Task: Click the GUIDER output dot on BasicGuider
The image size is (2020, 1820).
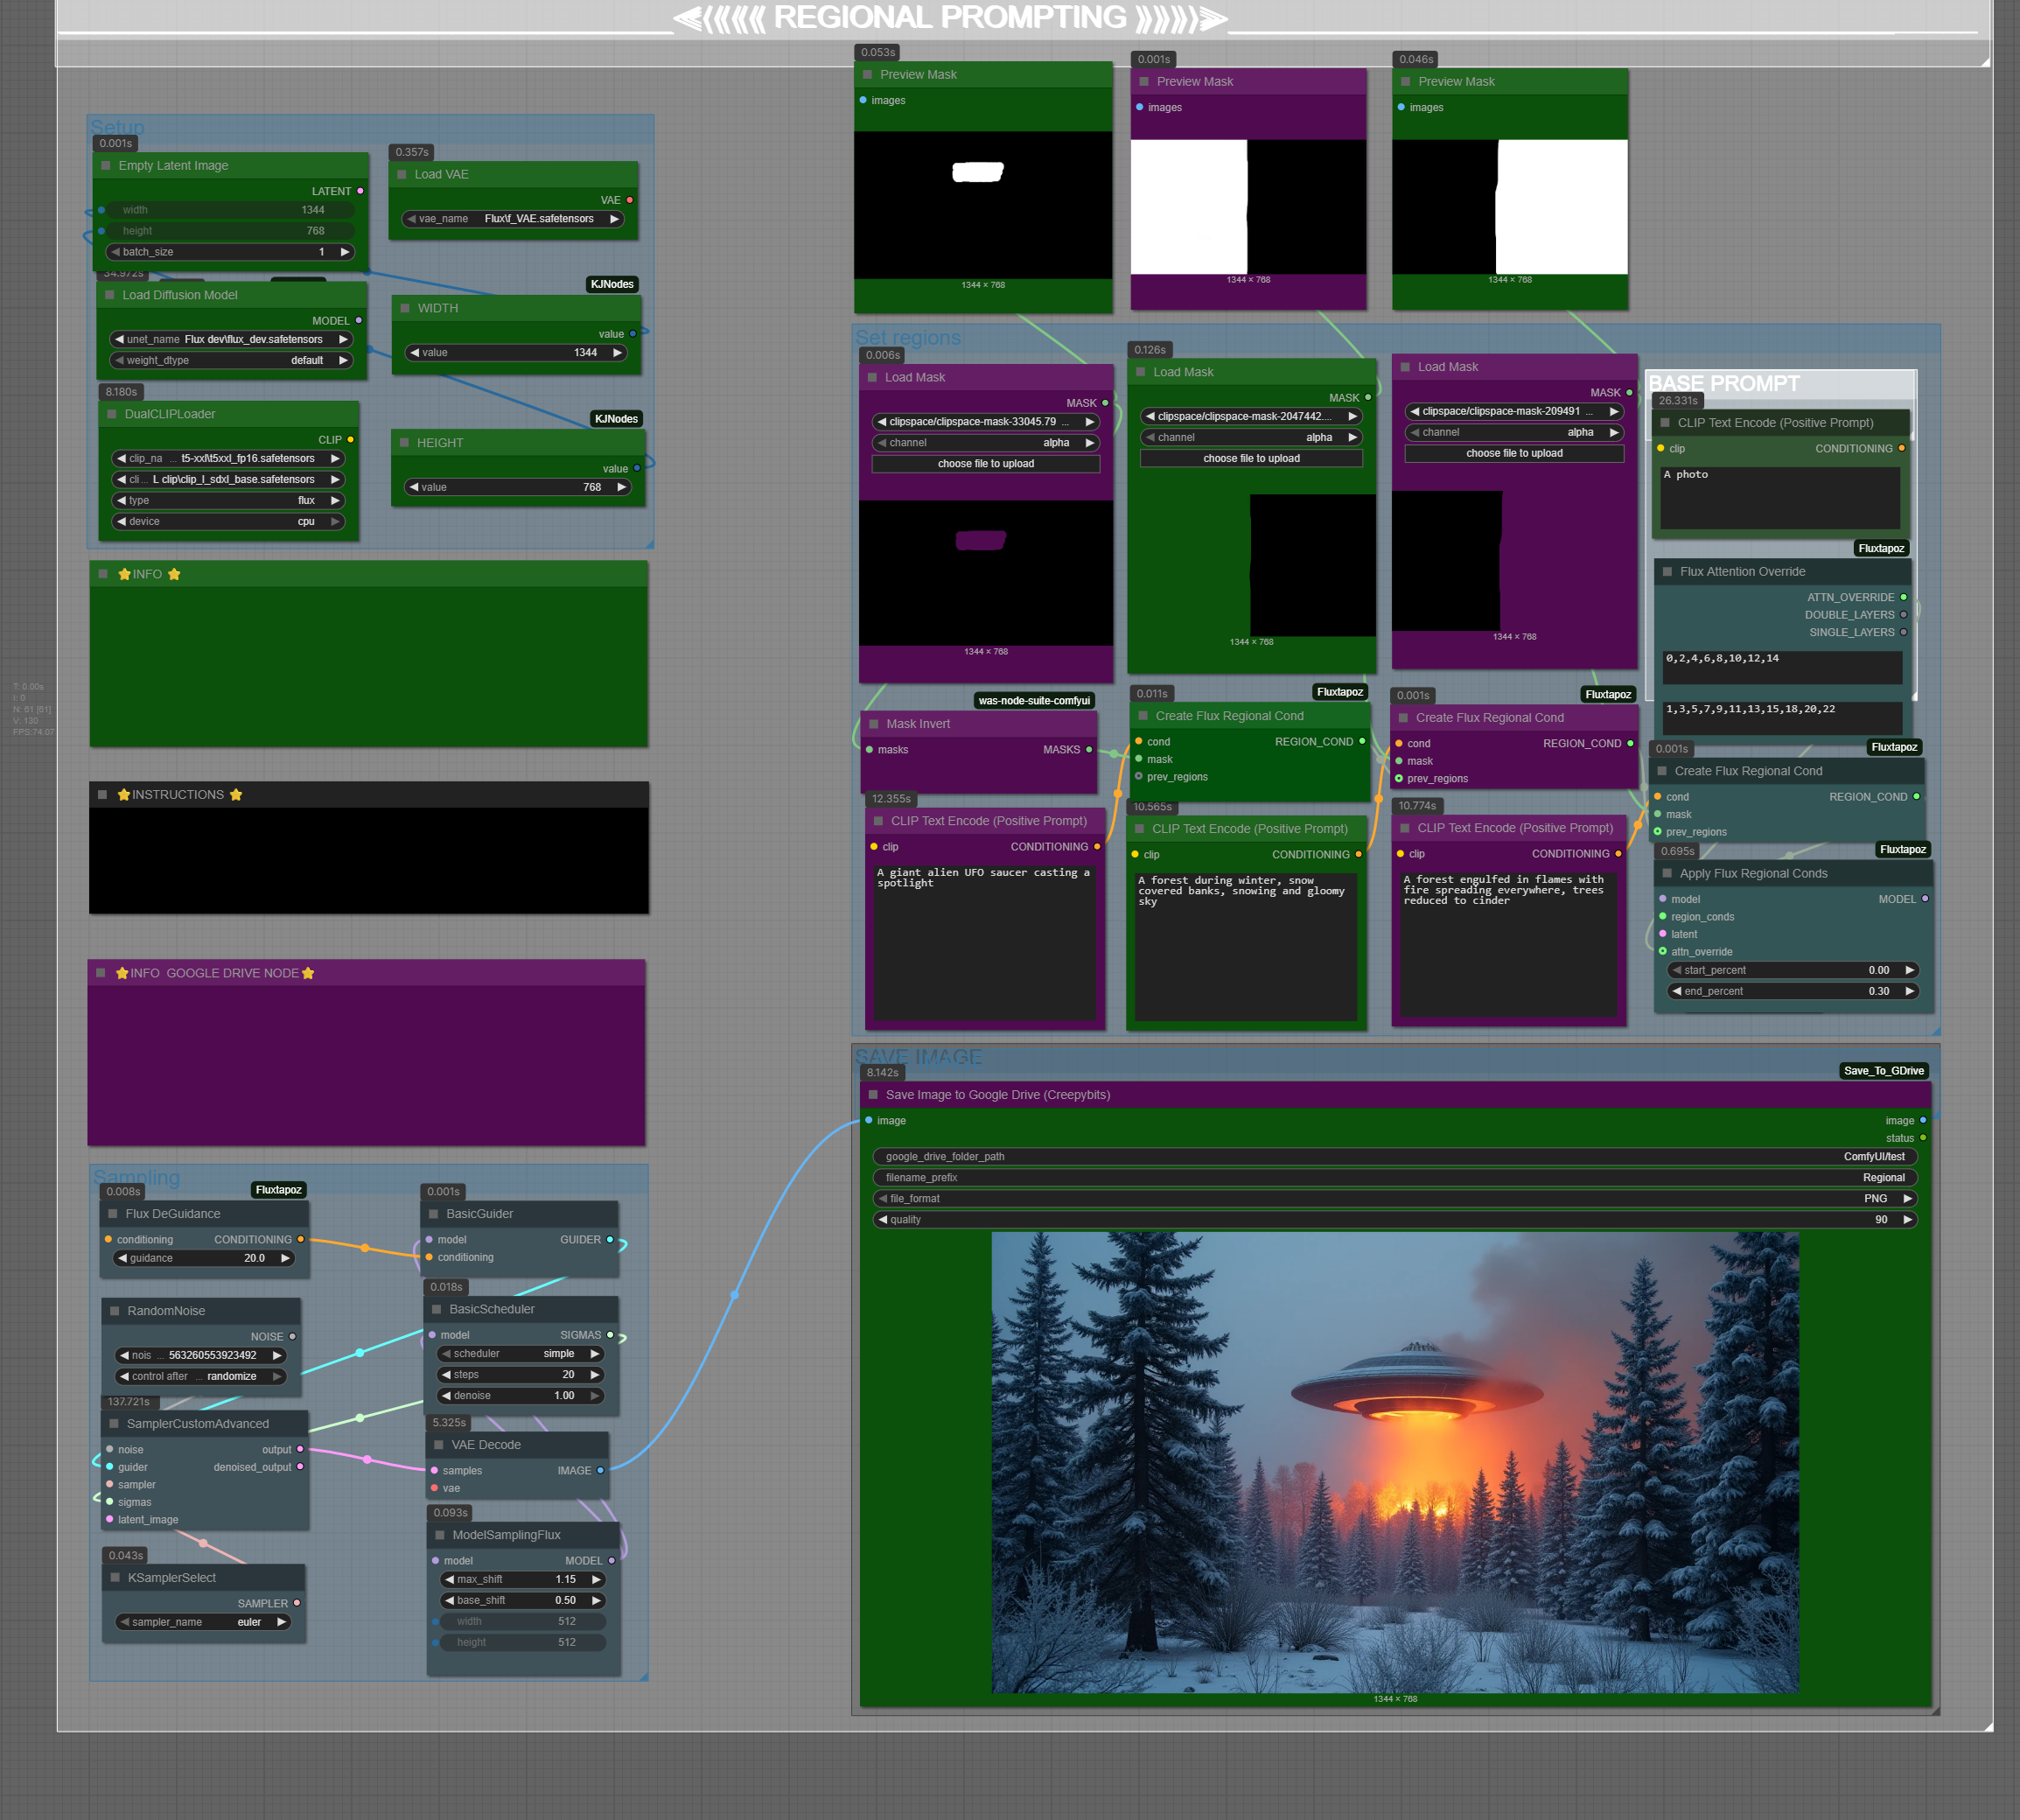Action: [610, 1239]
